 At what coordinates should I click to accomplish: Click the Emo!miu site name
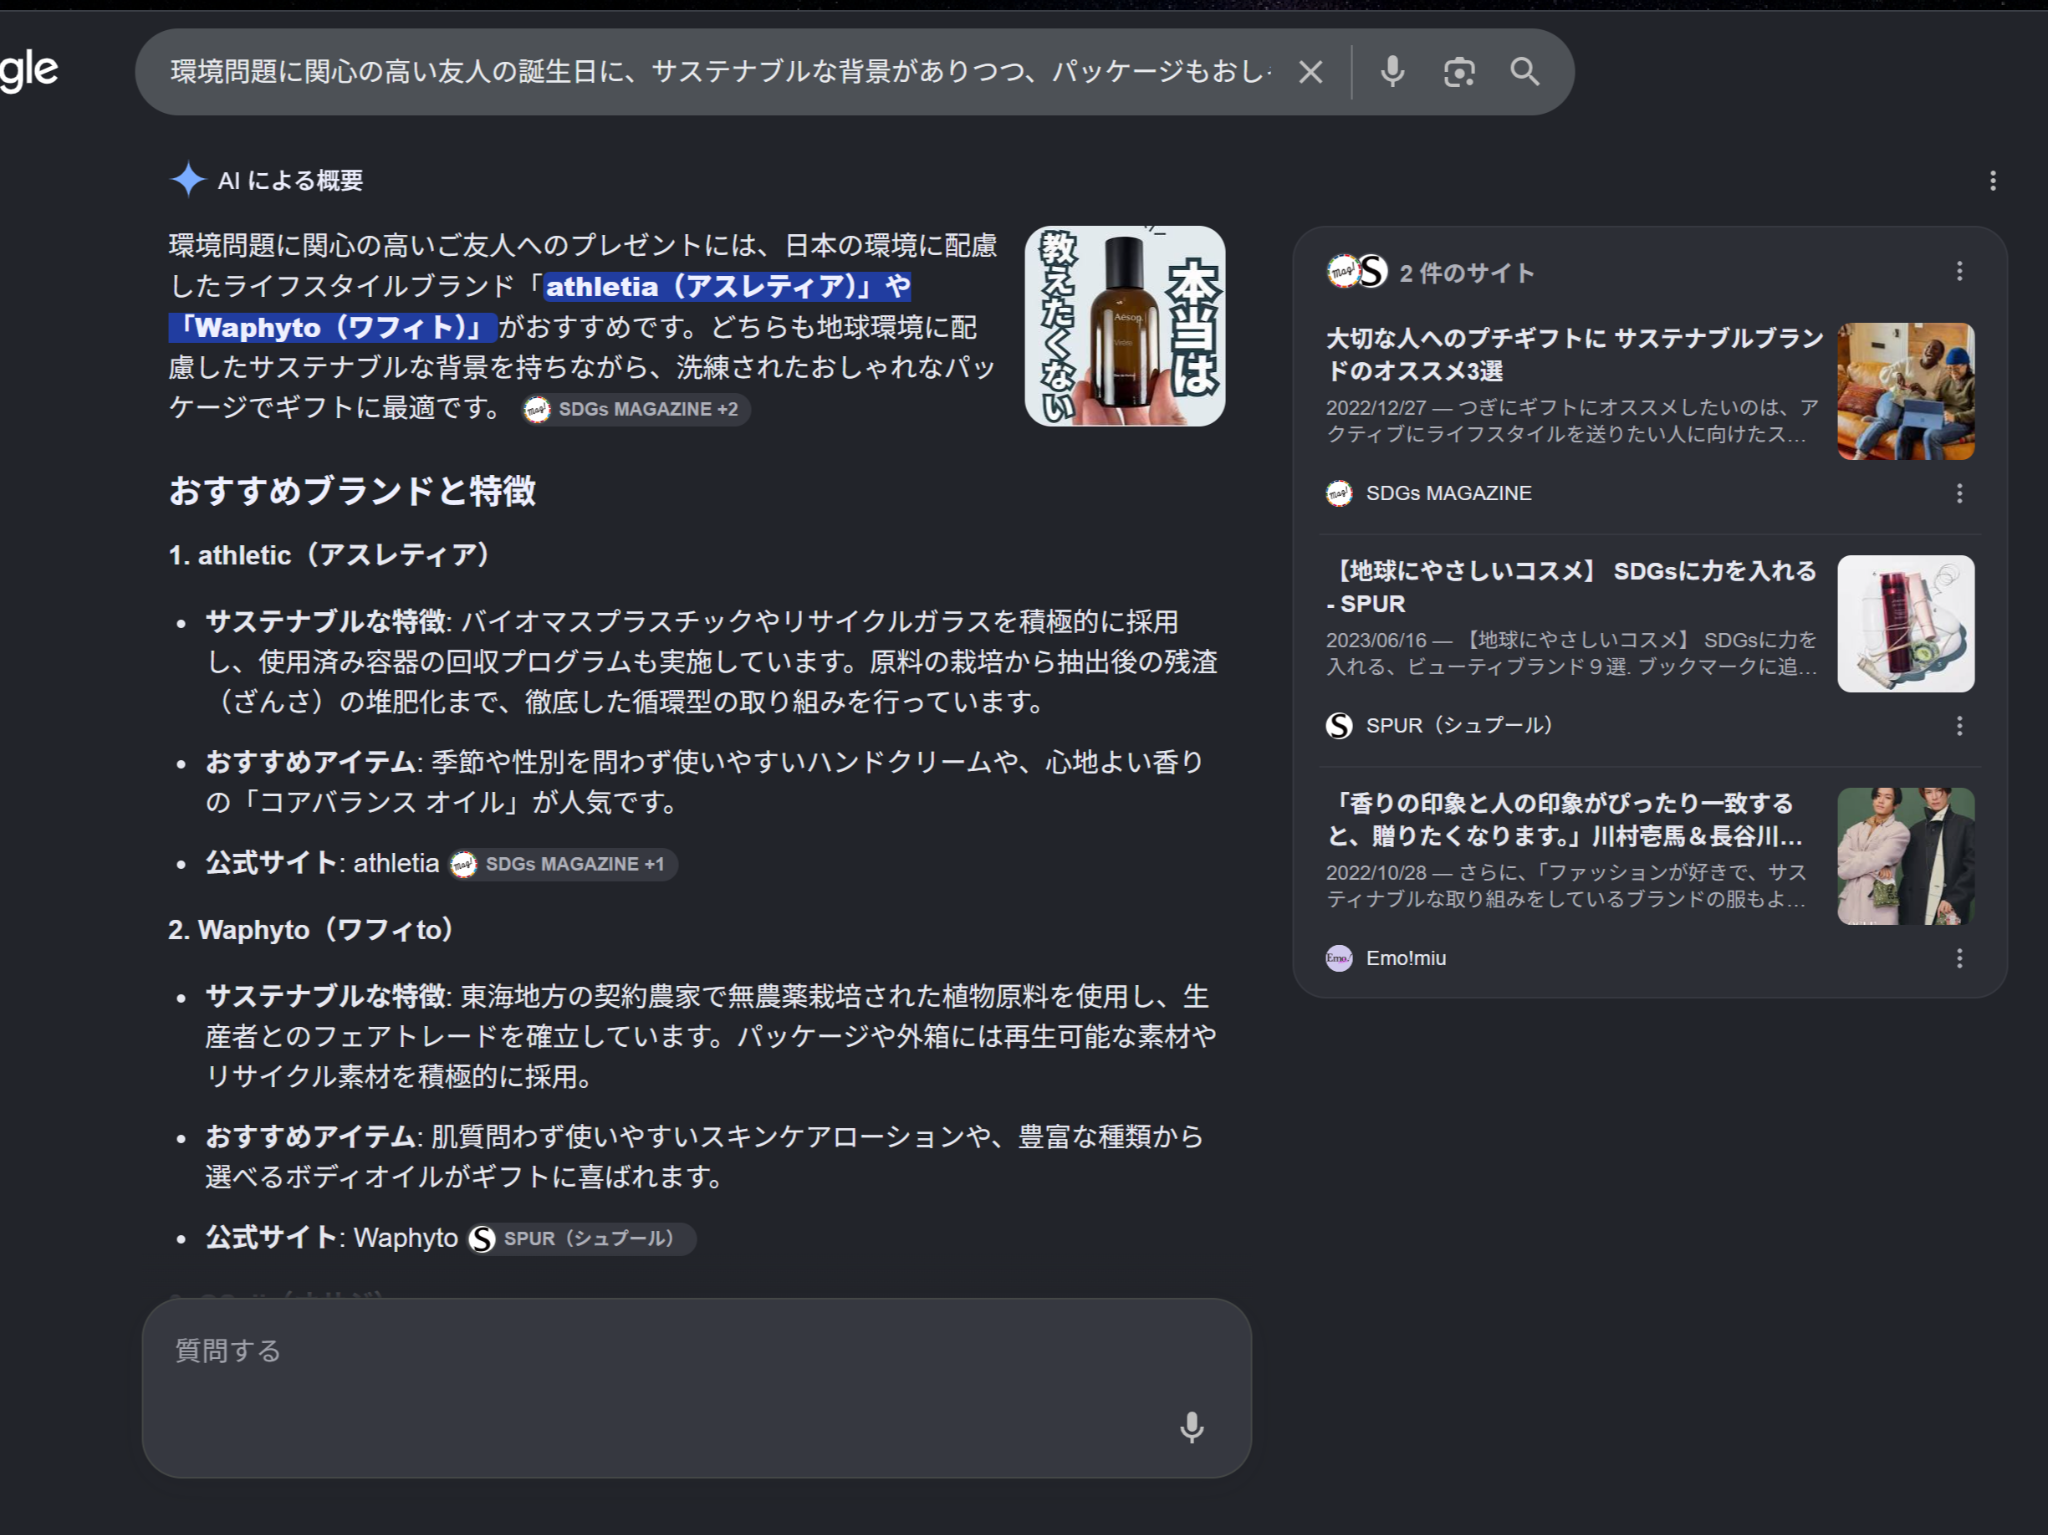(x=1406, y=959)
